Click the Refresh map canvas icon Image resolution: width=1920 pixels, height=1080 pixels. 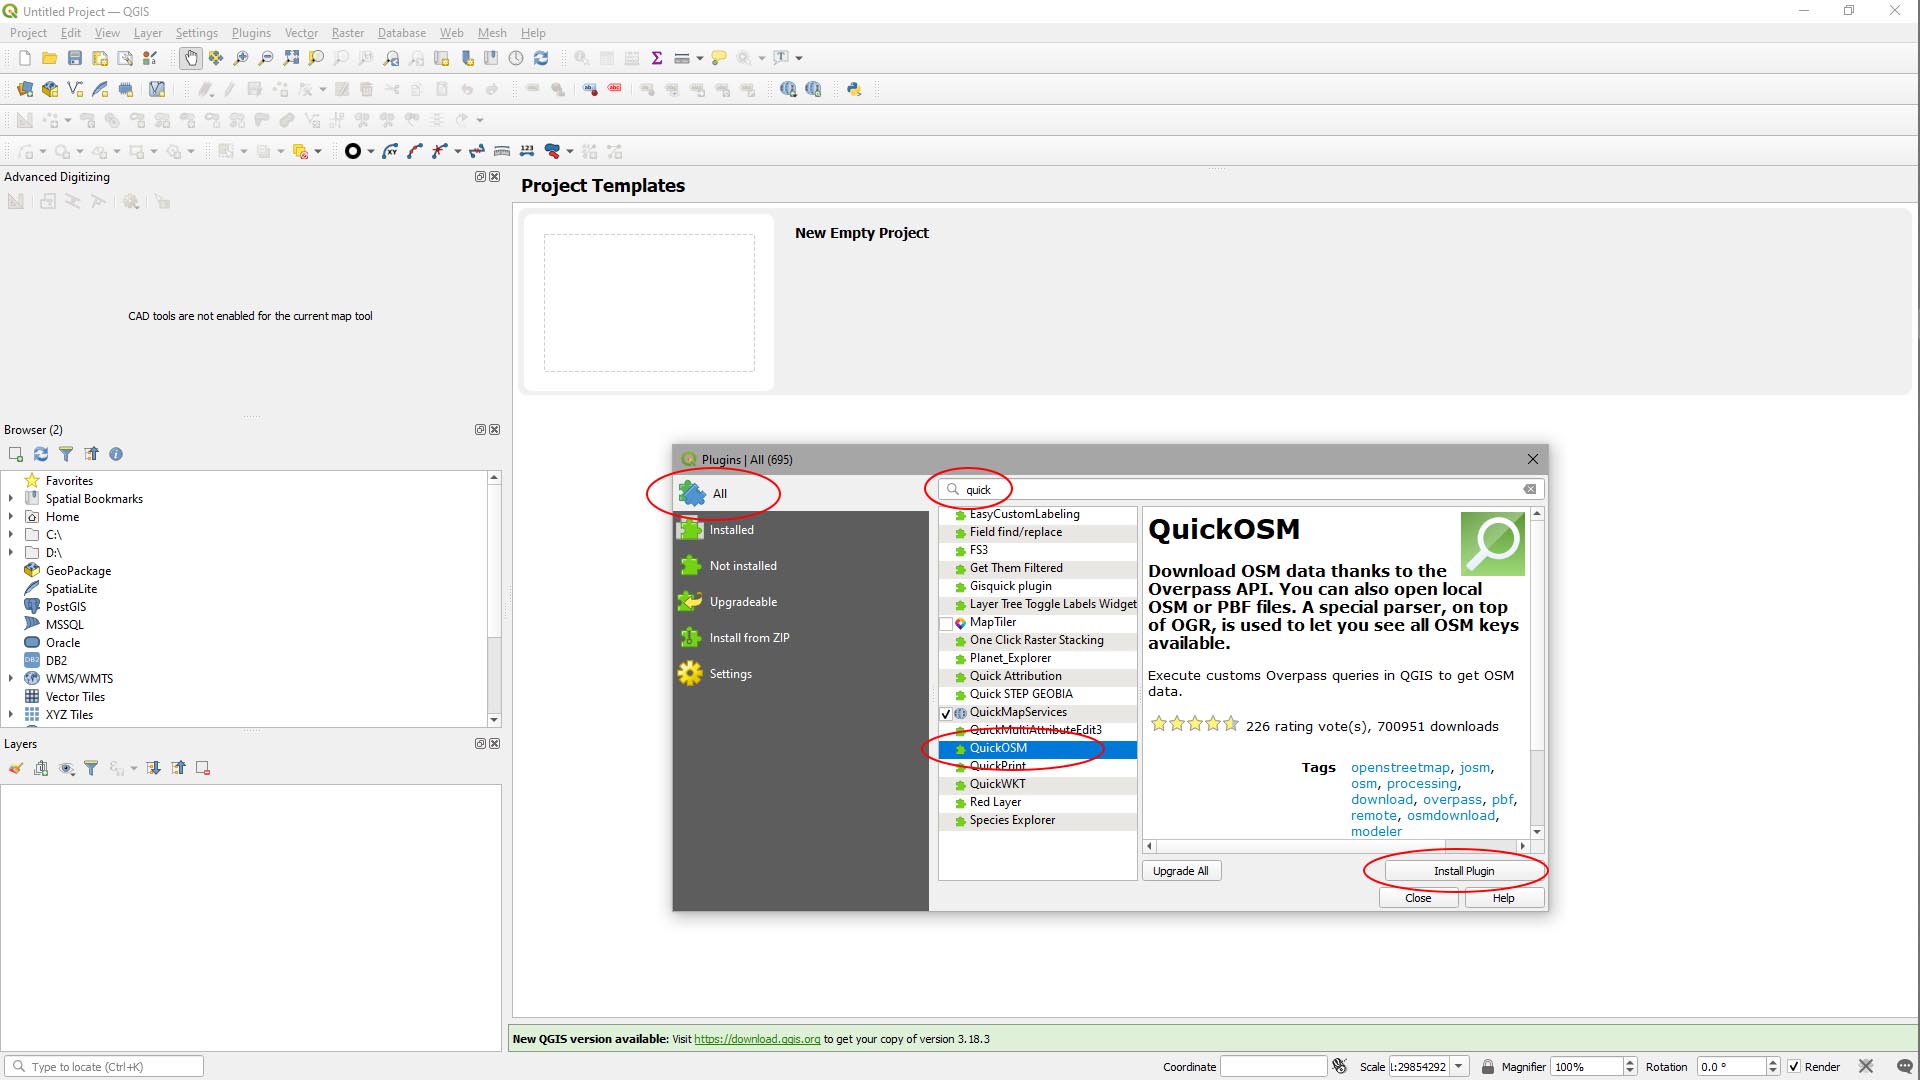coord(541,58)
